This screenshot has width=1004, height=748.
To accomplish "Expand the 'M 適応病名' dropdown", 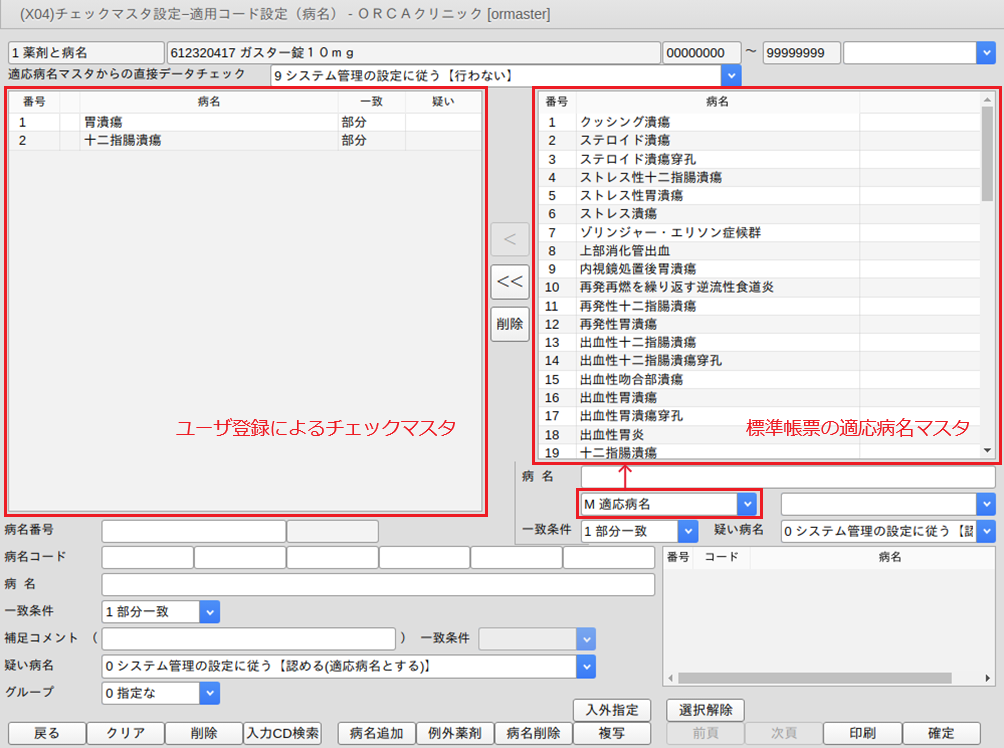I will click(x=746, y=504).
